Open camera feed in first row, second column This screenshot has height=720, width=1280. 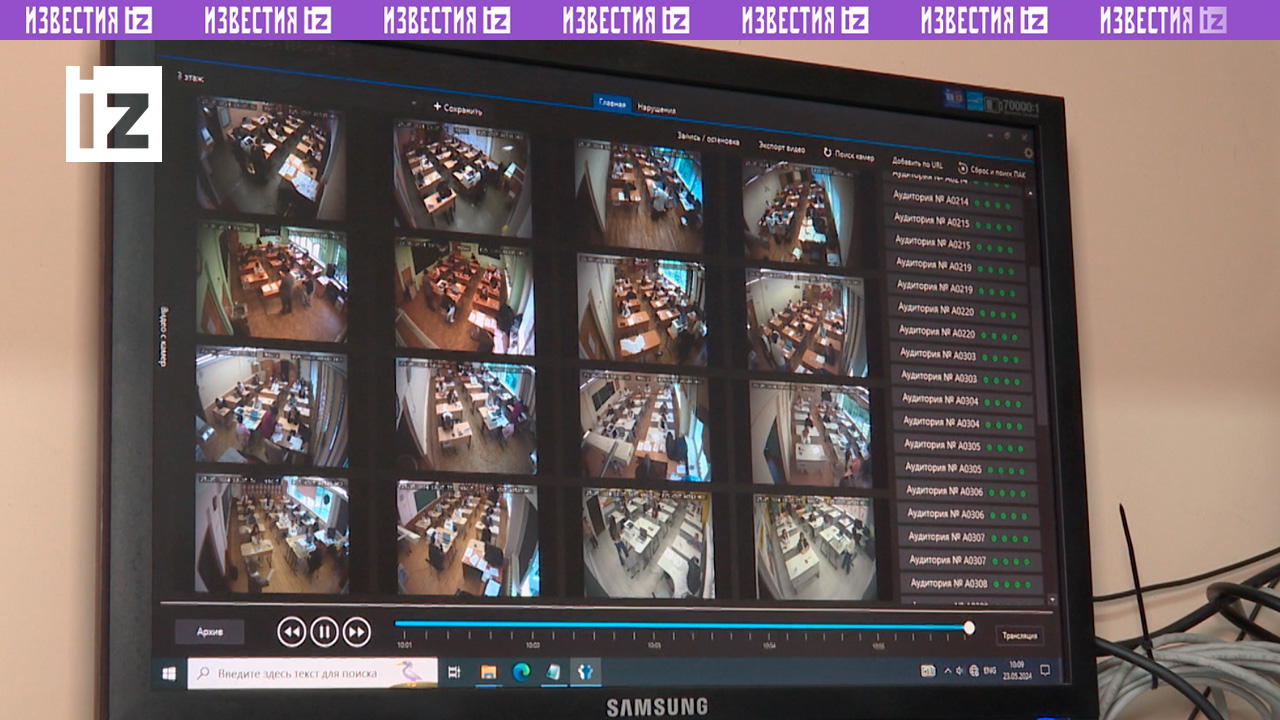click(461, 177)
